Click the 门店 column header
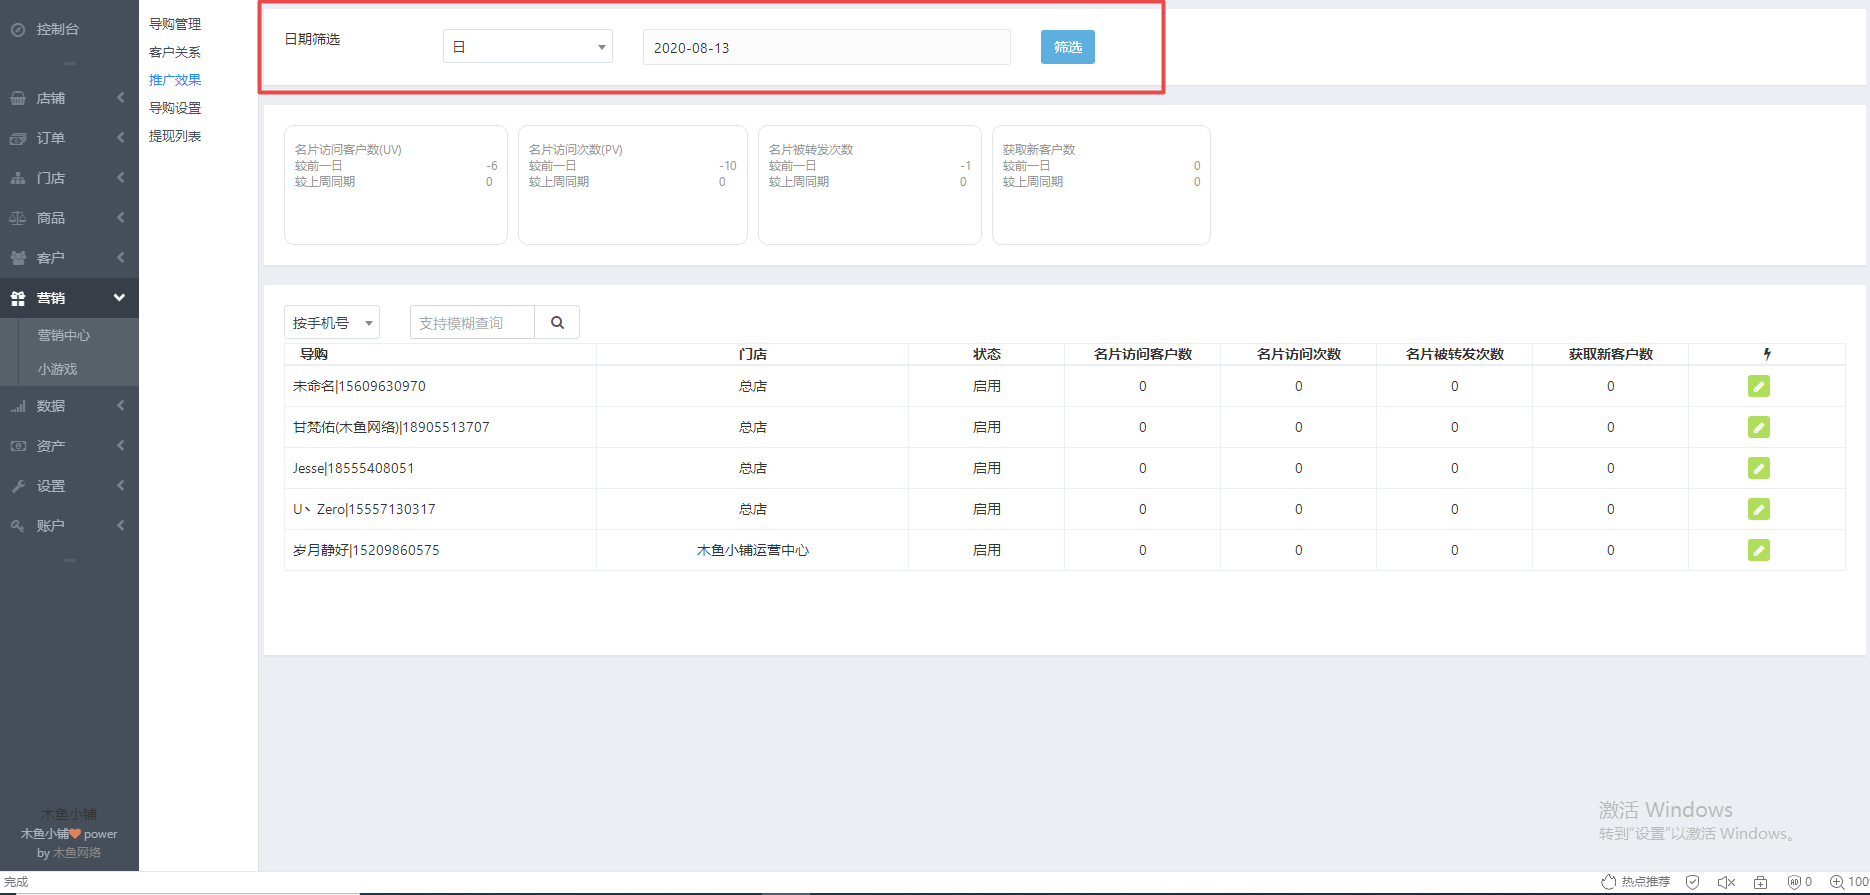The width and height of the screenshot is (1870, 895). point(753,354)
